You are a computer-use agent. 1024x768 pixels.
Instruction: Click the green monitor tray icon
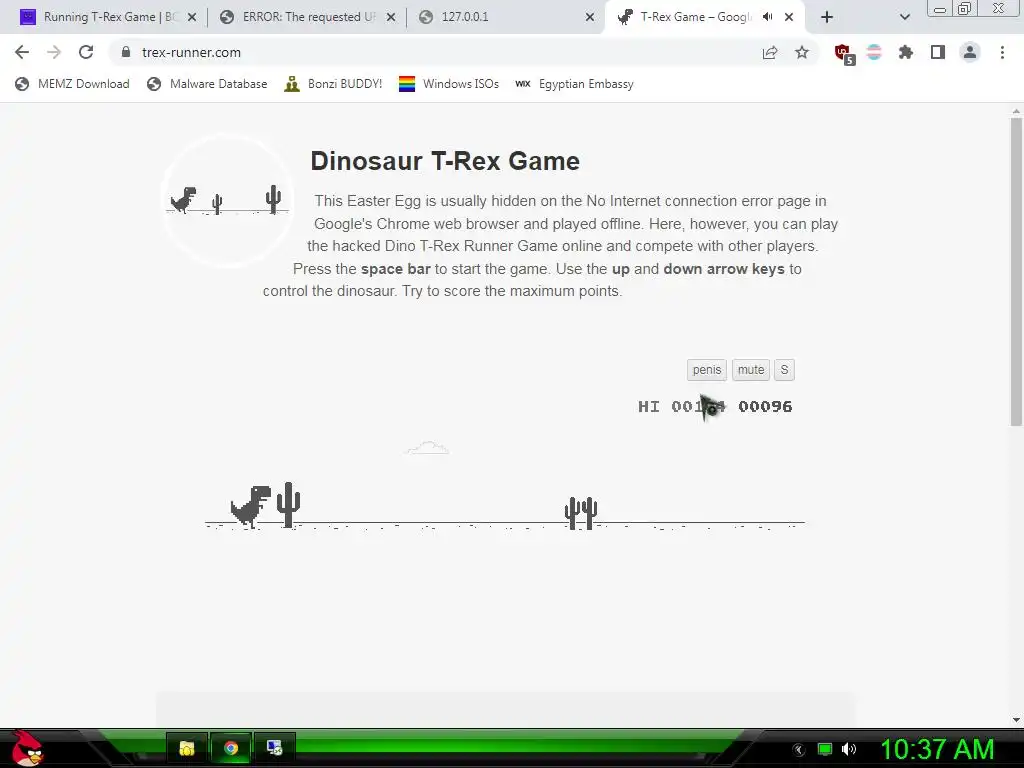pyautogui.click(x=825, y=749)
